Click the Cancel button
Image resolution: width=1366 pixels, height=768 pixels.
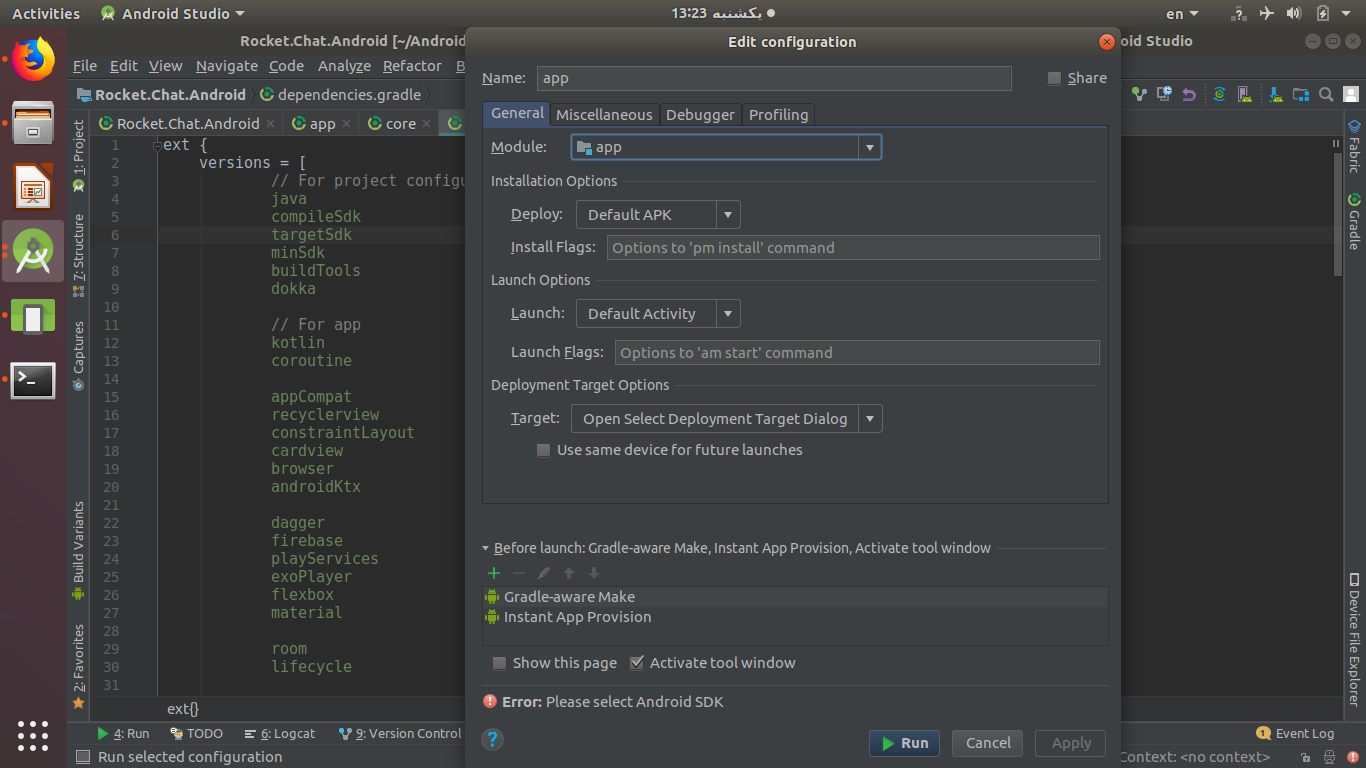988,743
